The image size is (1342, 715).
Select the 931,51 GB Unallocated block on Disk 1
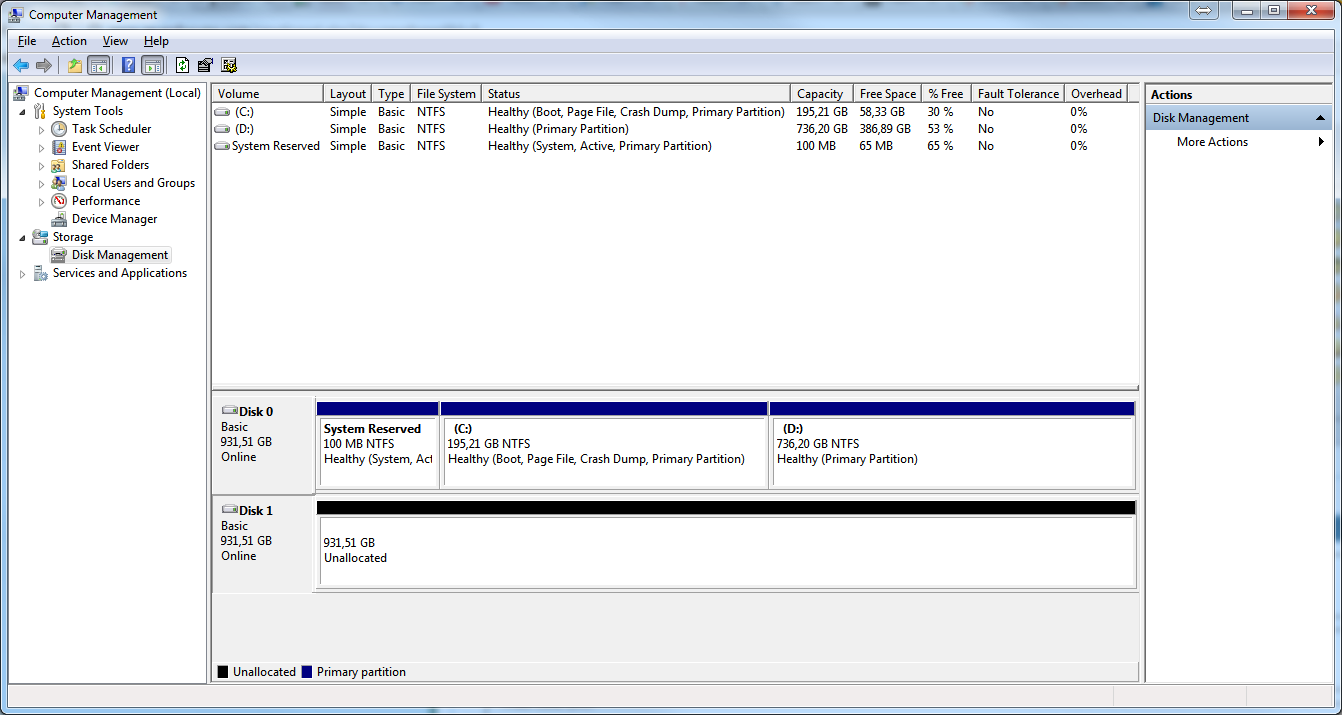(726, 545)
